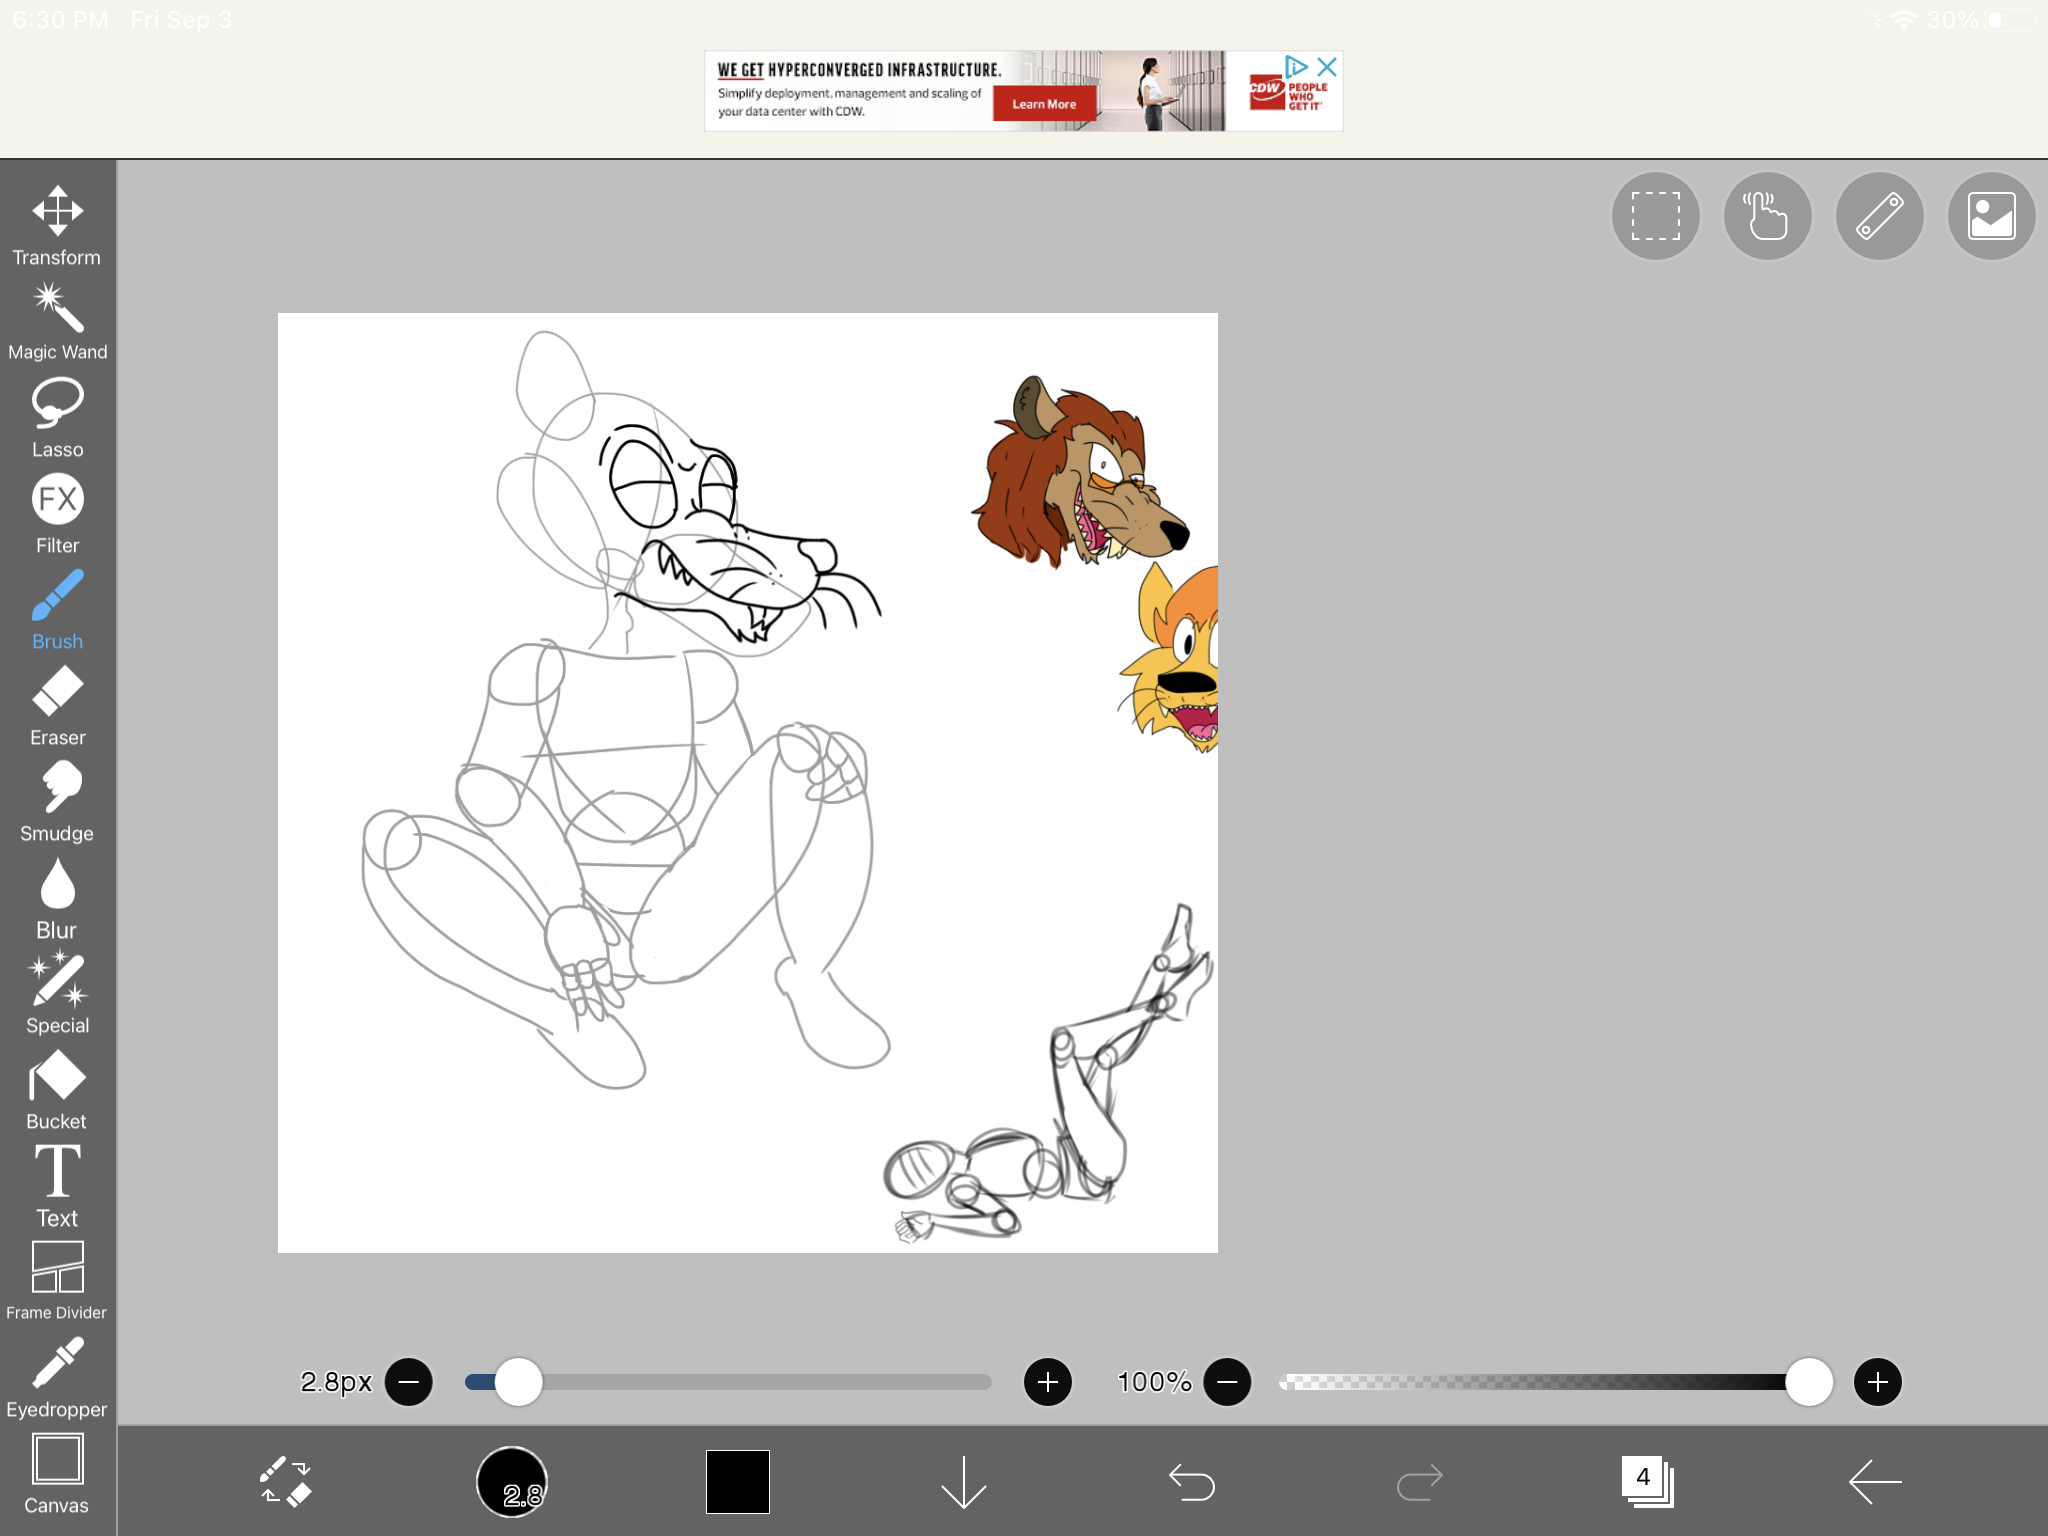
Task: Choose the Lasso tool
Action: click(x=57, y=417)
